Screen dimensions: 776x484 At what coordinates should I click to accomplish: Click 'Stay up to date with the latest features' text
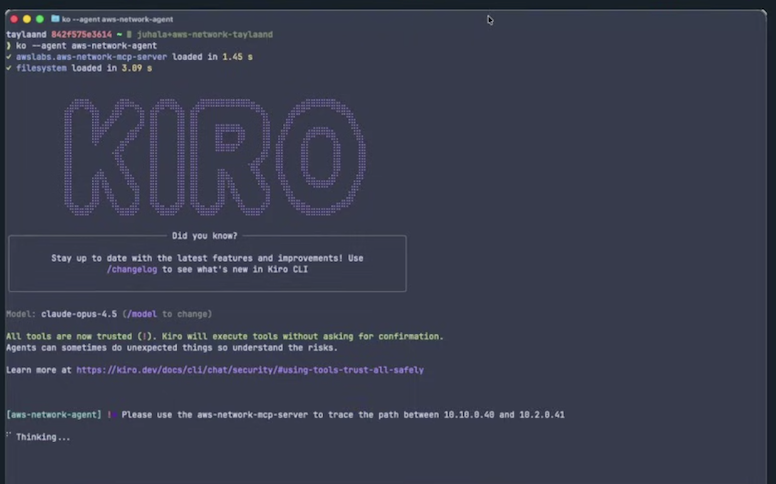tap(207, 258)
